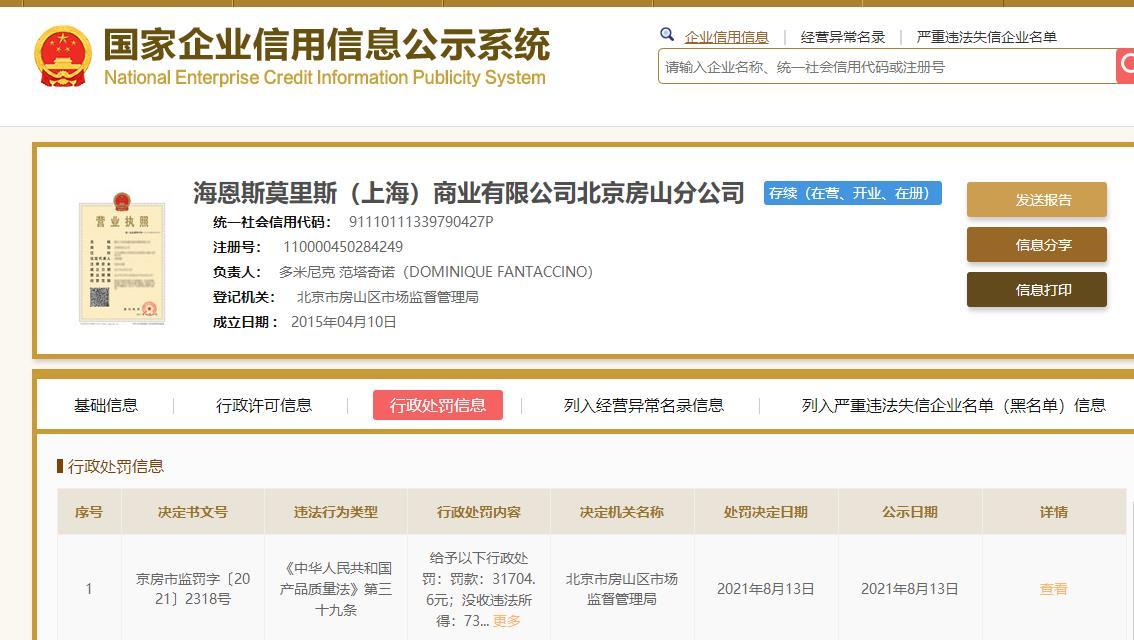The height and width of the screenshot is (640, 1134).
Task: Switch to the 列入经营异常名录信息 tab
Action: tap(644, 405)
